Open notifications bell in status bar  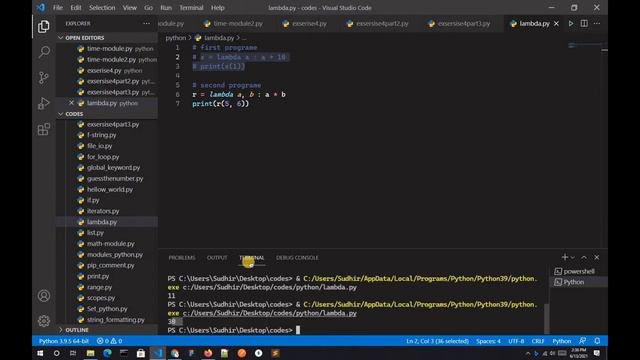click(x=597, y=341)
